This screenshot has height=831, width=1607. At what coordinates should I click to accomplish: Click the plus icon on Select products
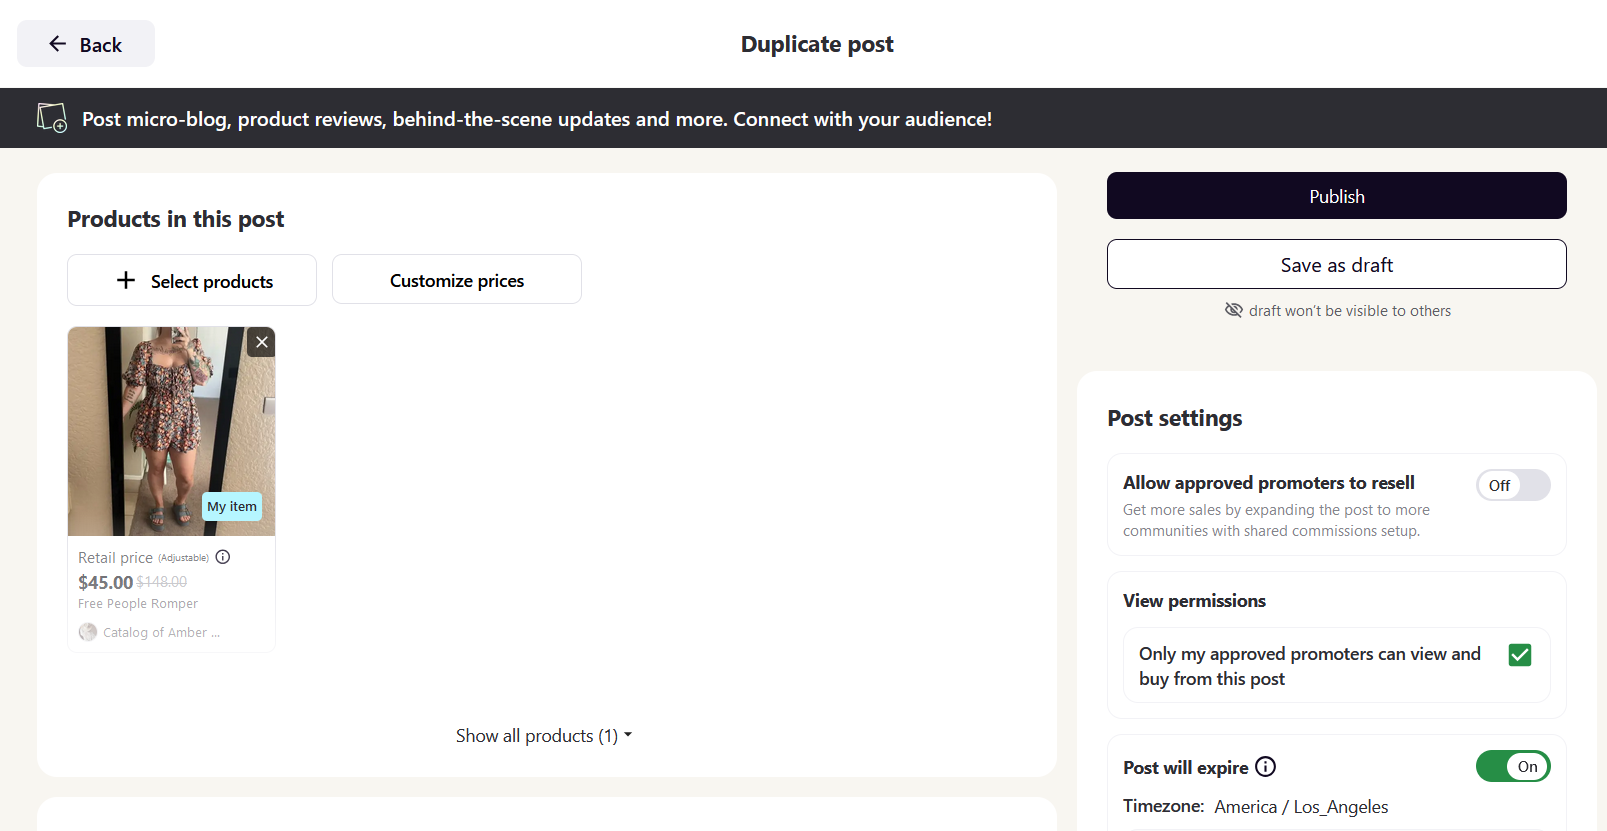pyautogui.click(x=126, y=280)
